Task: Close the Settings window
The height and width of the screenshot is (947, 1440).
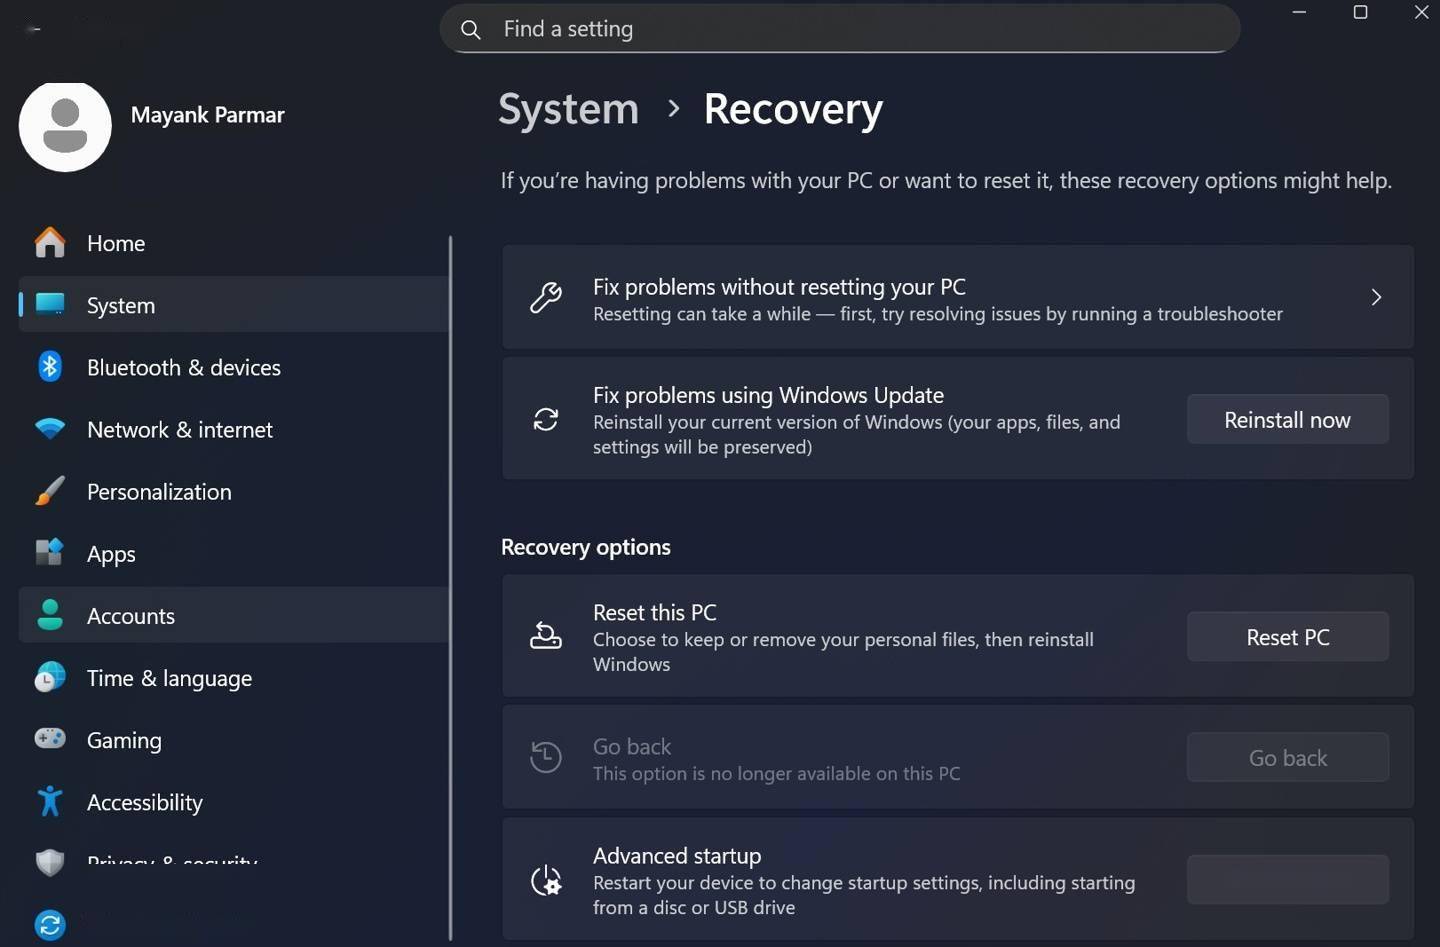Action: [x=1421, y=12]
